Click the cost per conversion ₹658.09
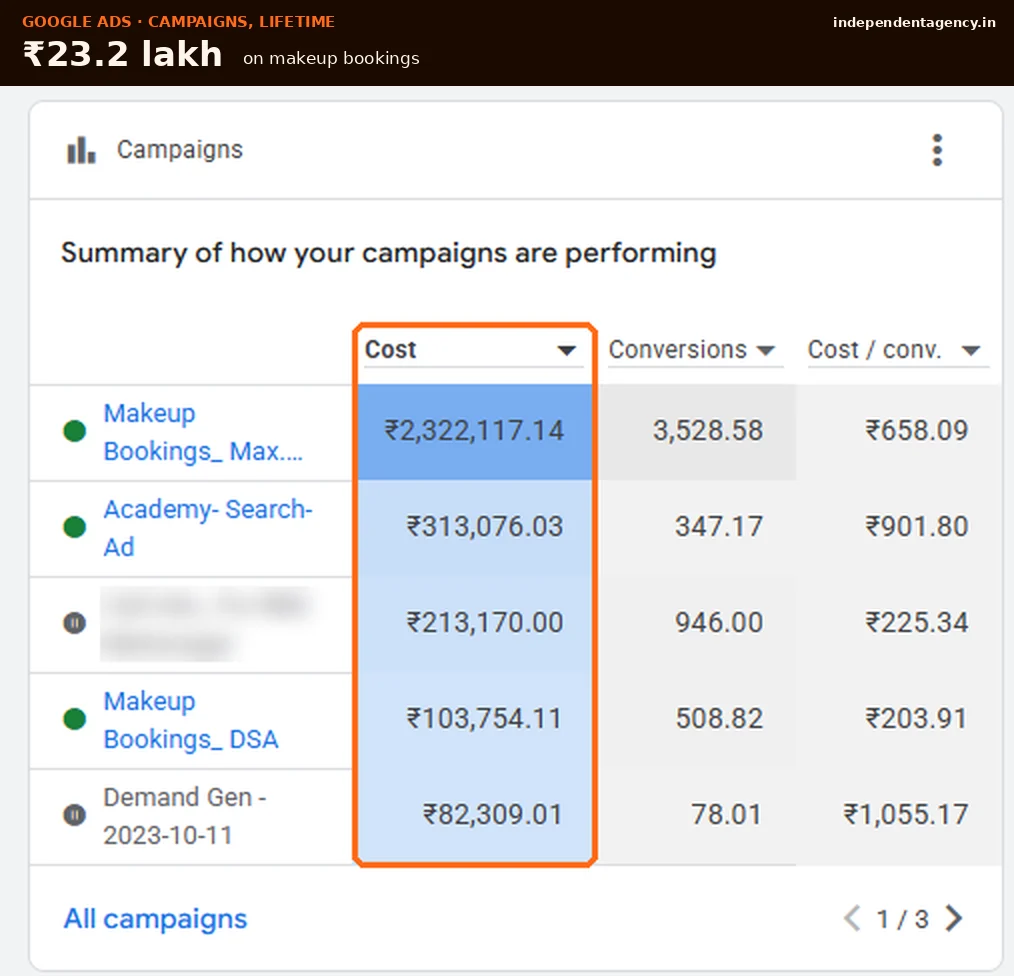The image size is (1014, 976). 917,431
